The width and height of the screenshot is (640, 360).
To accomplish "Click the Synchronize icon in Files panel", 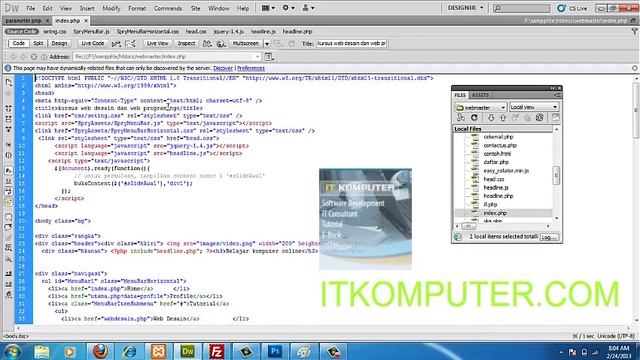I will [540, 118].
